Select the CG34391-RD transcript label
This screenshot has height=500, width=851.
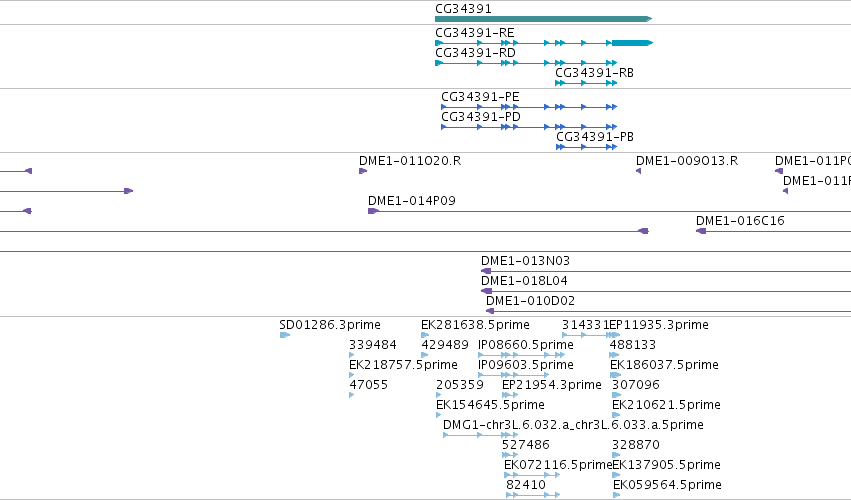475,53
